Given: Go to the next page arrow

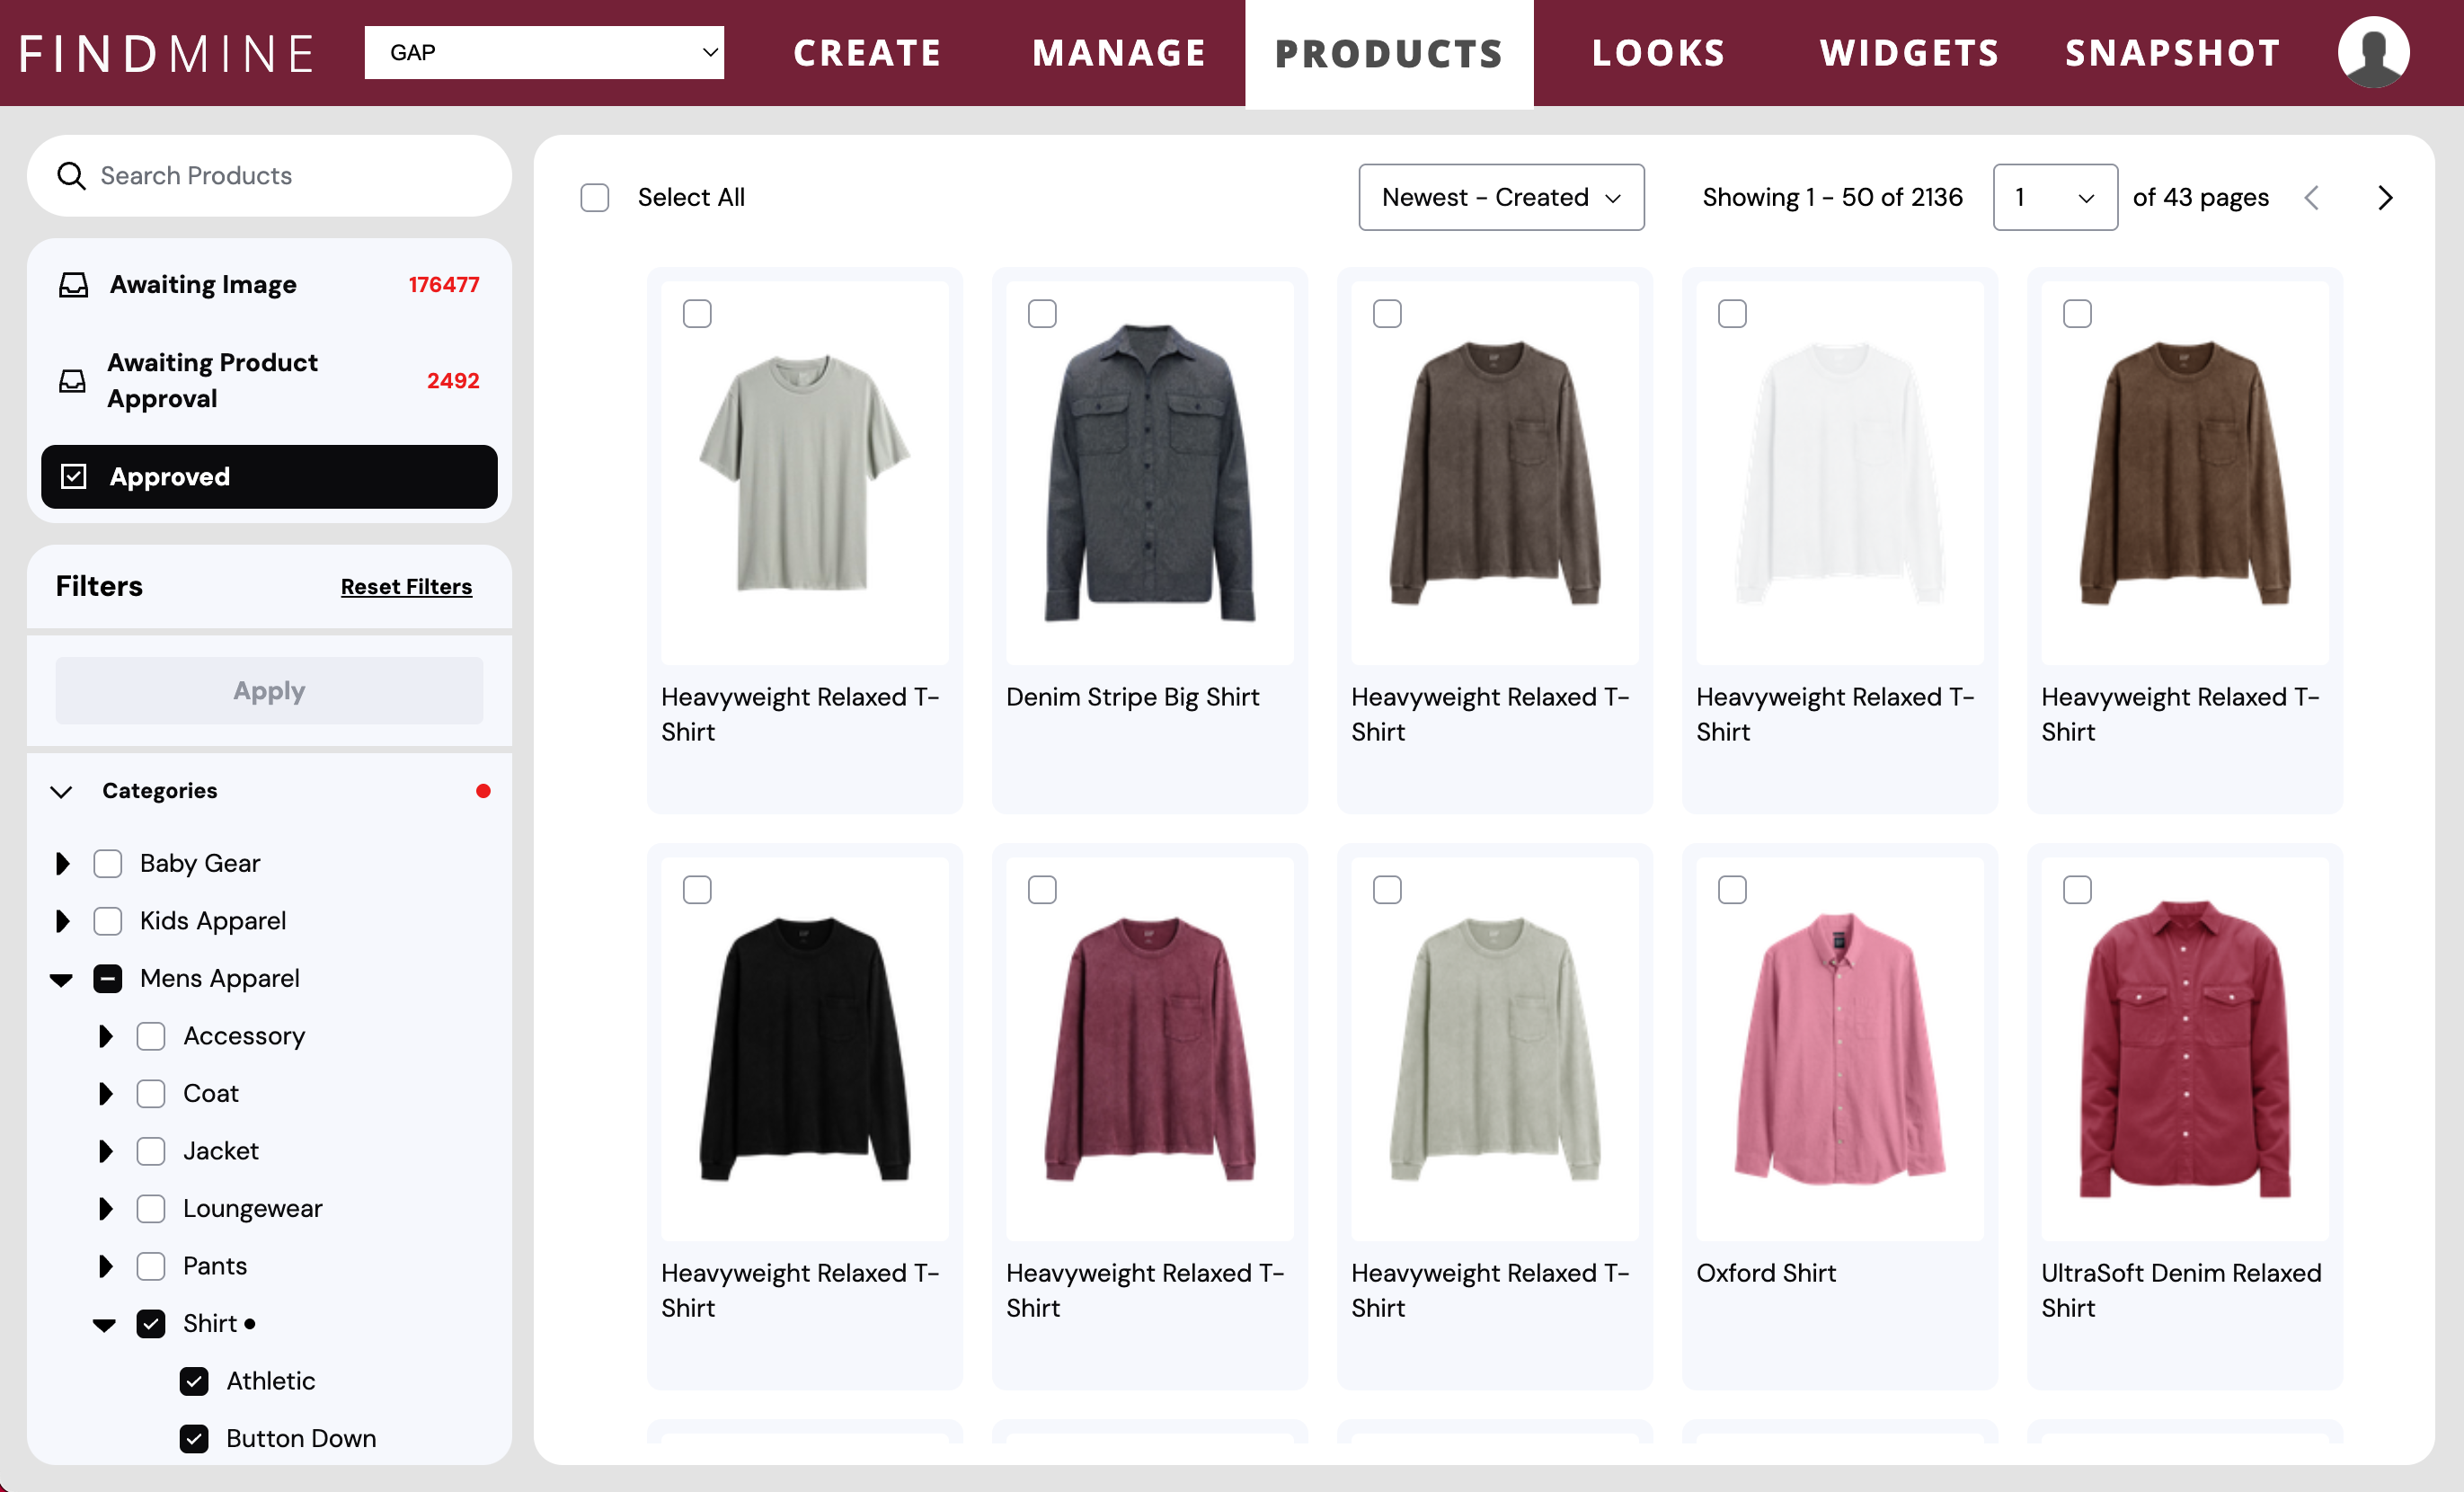Looking at the screenshot, I should coord(2385,198).
